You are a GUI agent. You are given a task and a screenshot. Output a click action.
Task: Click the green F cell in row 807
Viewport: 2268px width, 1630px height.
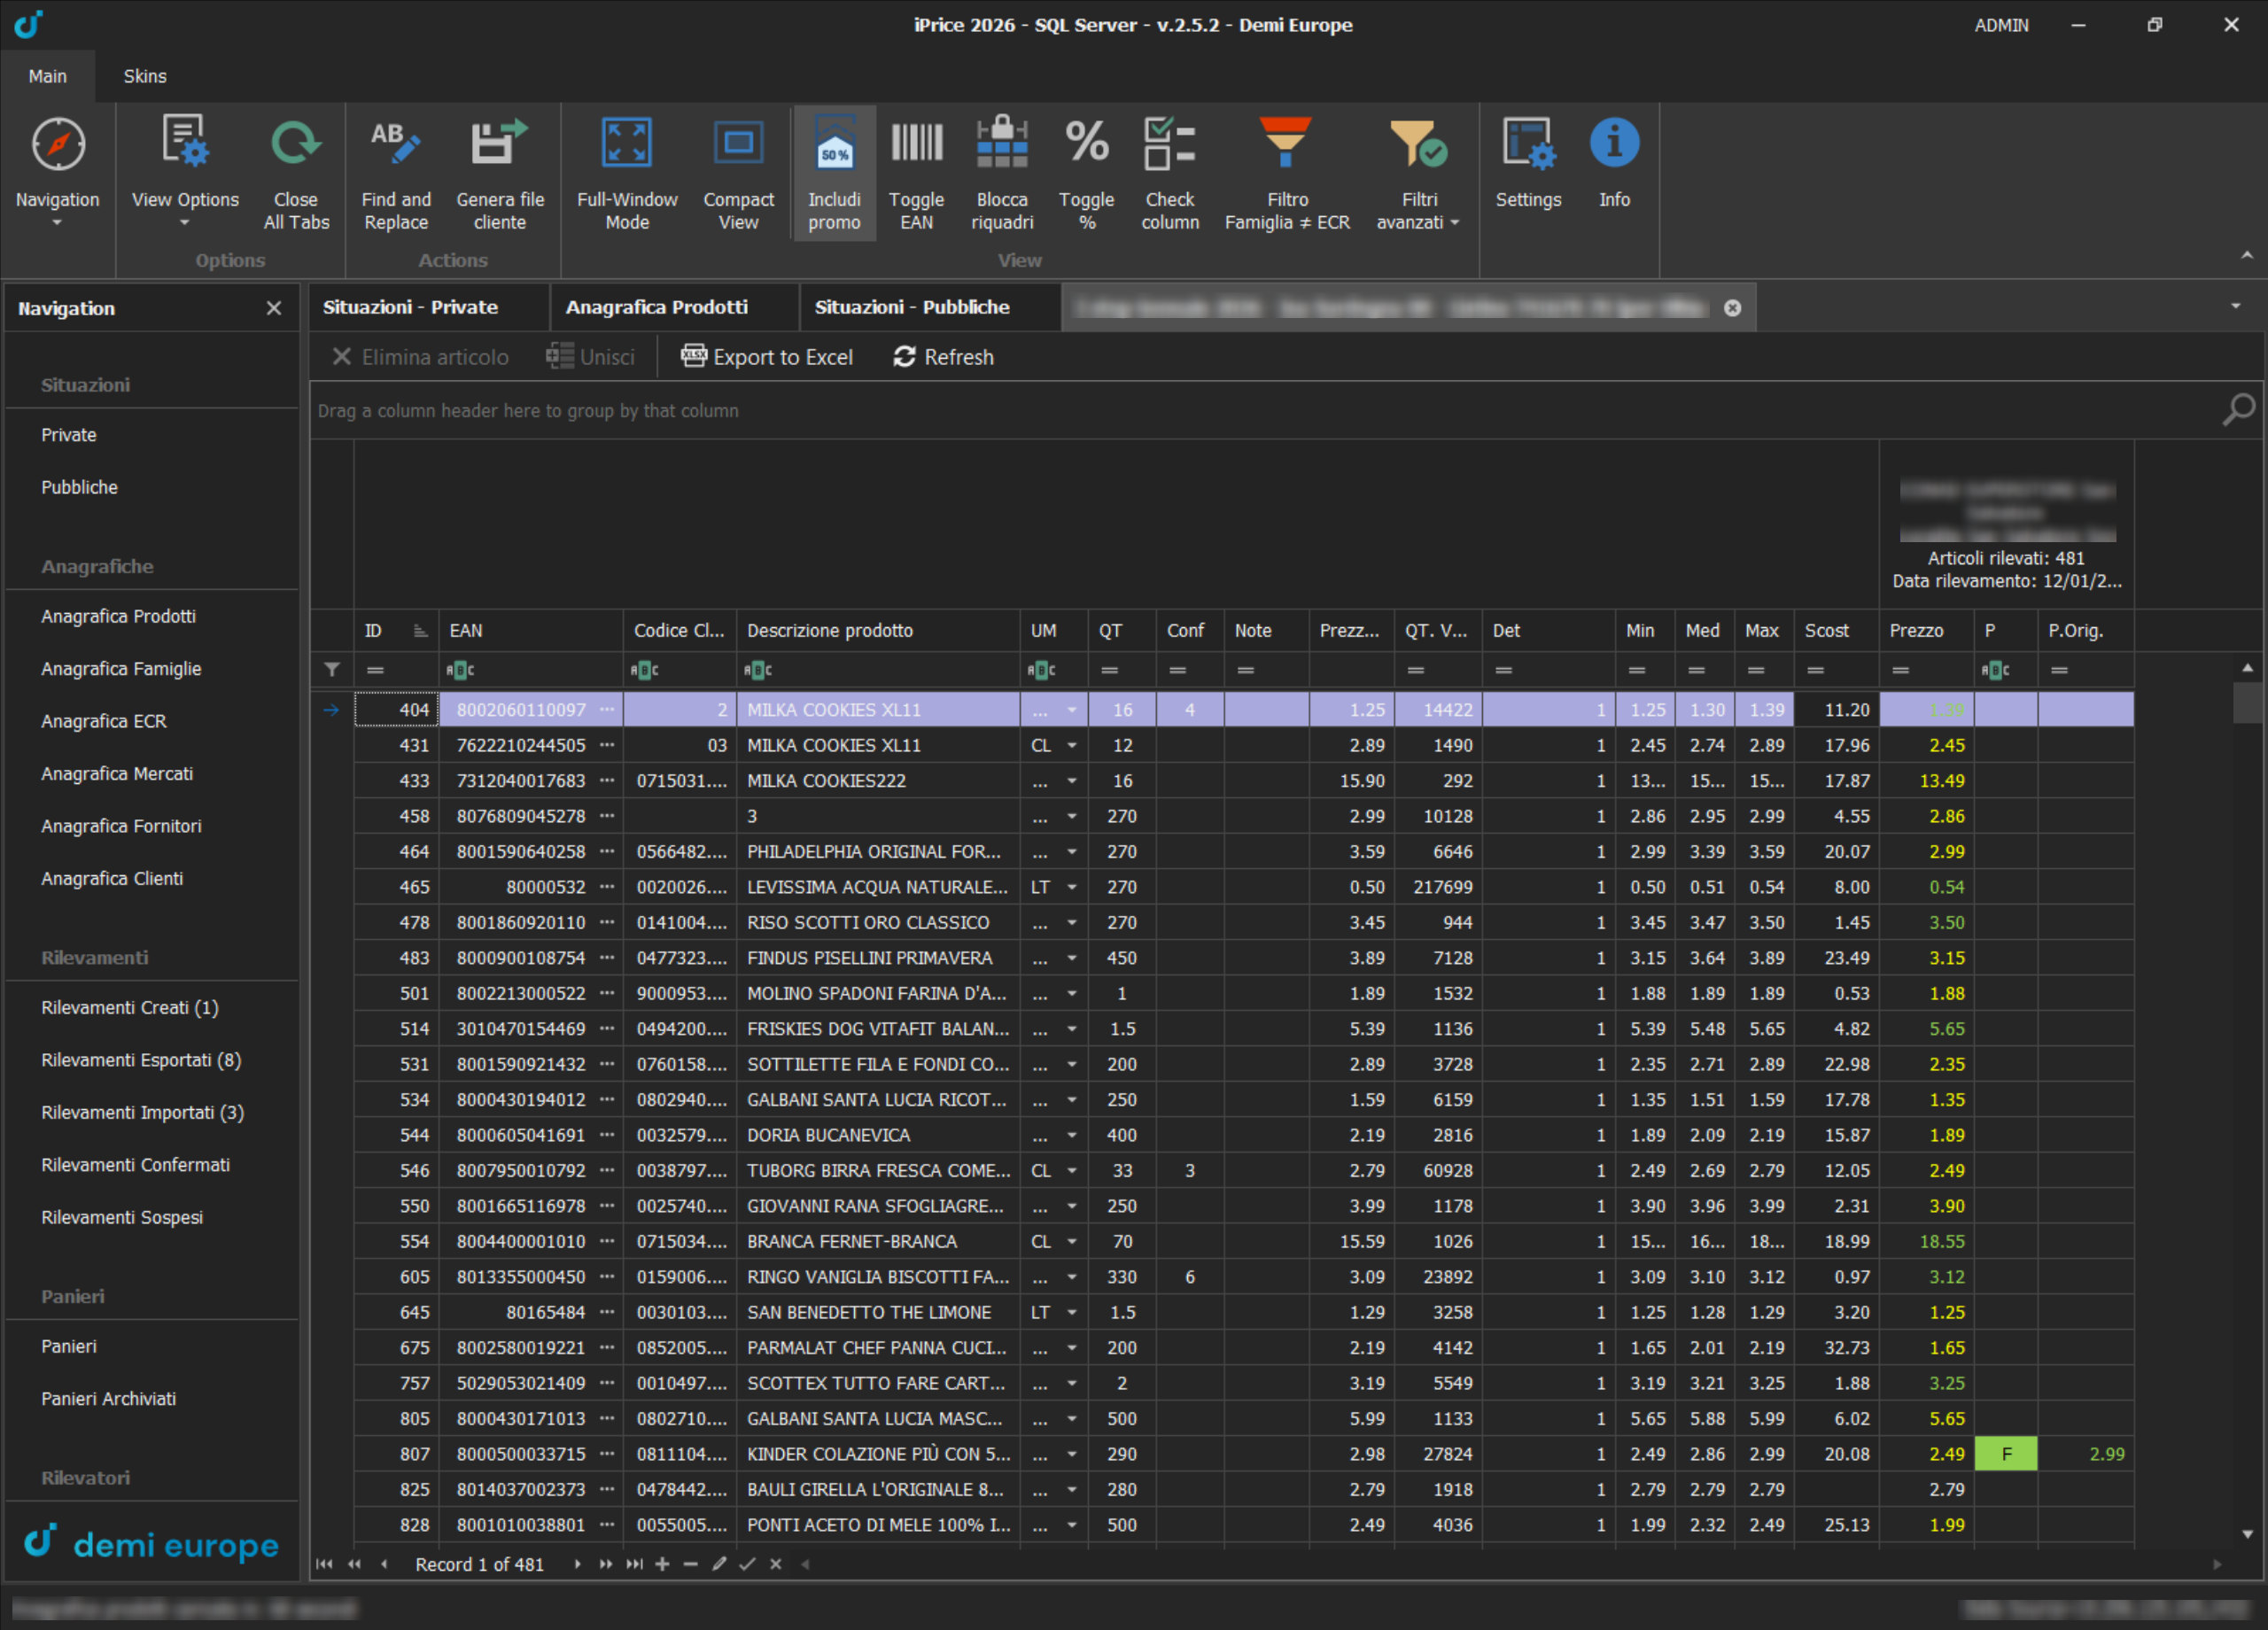pos(2005,1454)
